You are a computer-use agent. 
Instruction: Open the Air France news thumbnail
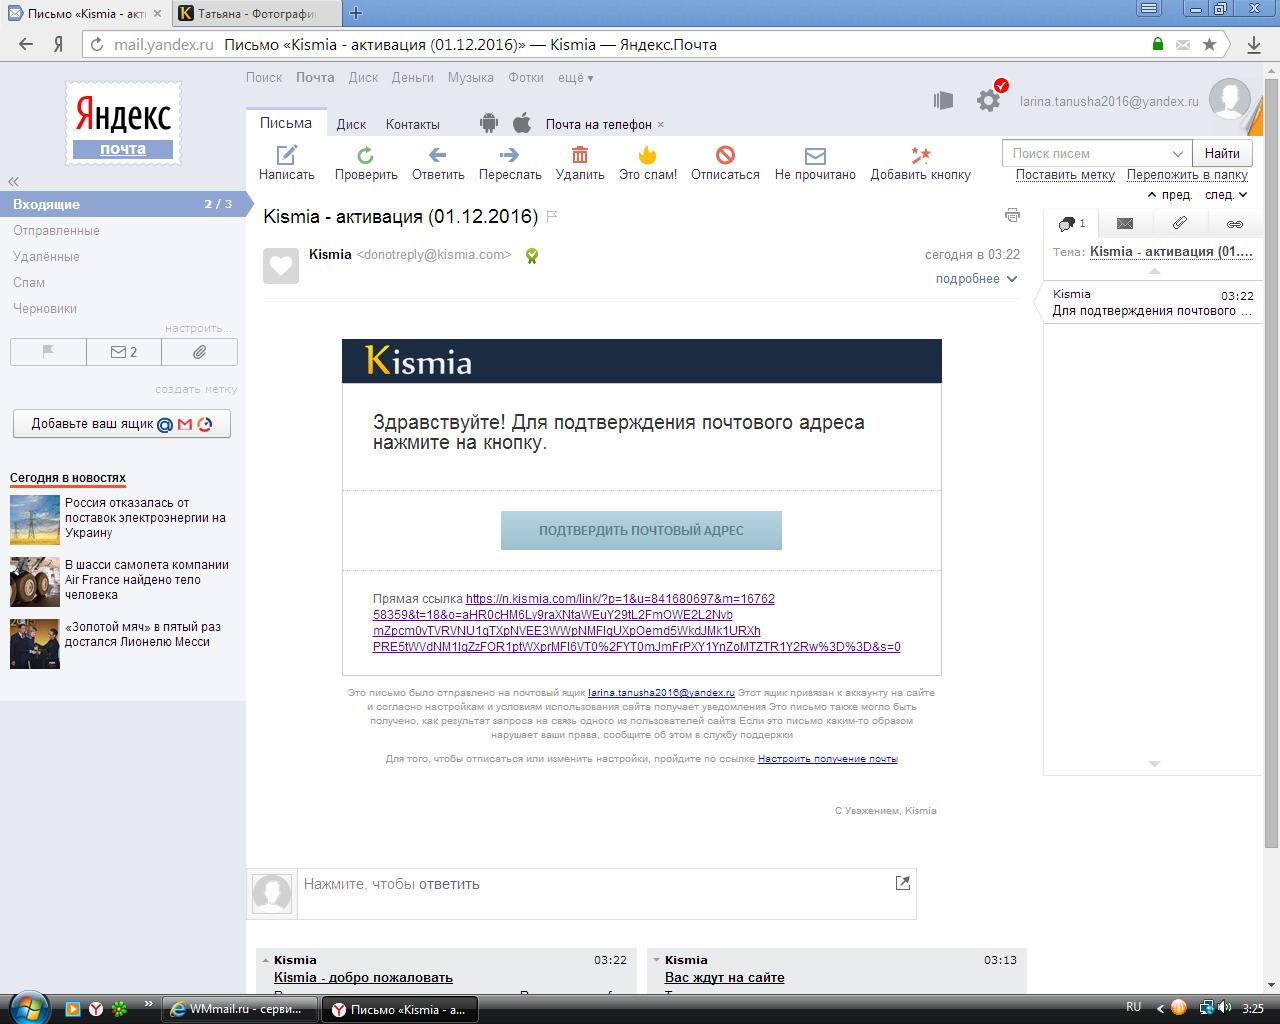[35, 582]
